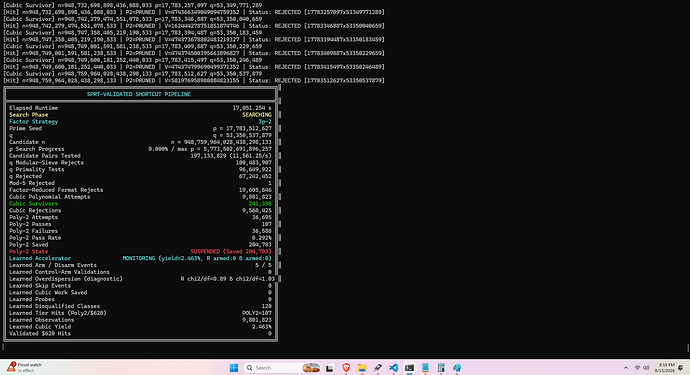Click the 'Learned Arm / Disarm Events' label
Screen dimensions: 690x375
[53, 265]
